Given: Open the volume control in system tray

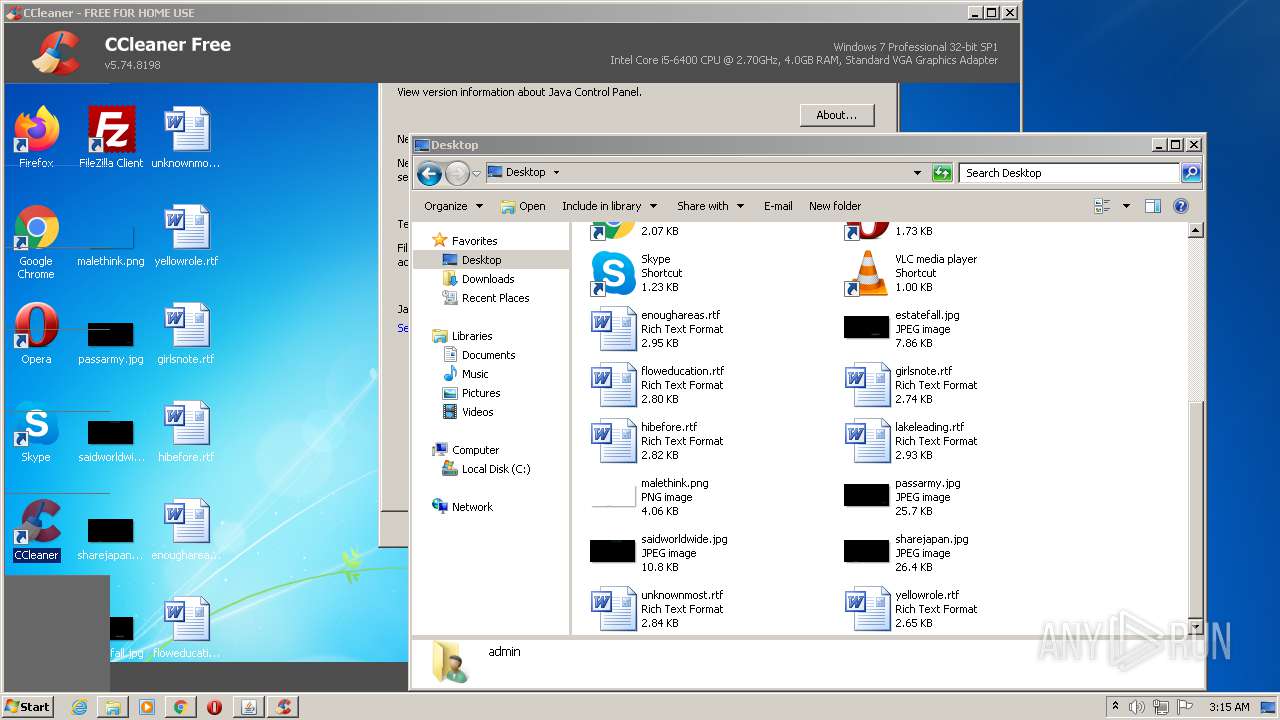Looking at the screenshot, I should tap(1137, 707).
